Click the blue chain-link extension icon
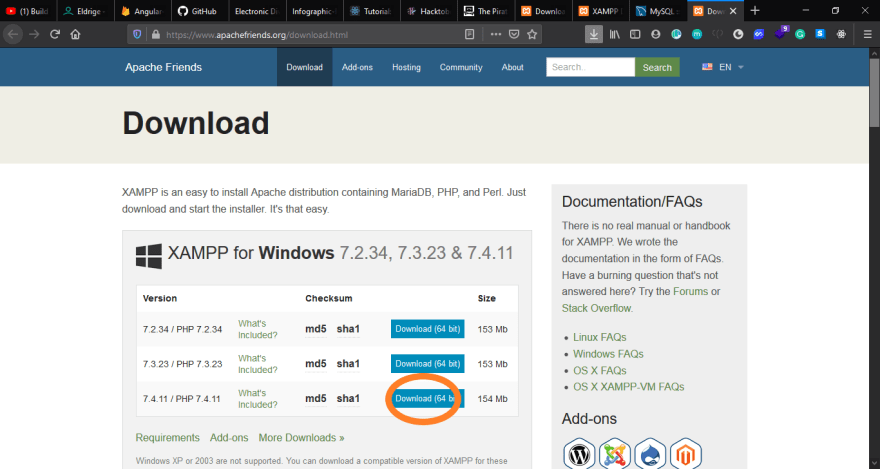Viewport: 880px width, 469px height. 759,34
